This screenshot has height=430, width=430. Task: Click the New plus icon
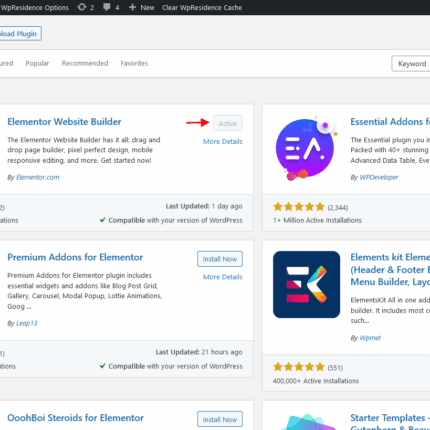(132, 7)
